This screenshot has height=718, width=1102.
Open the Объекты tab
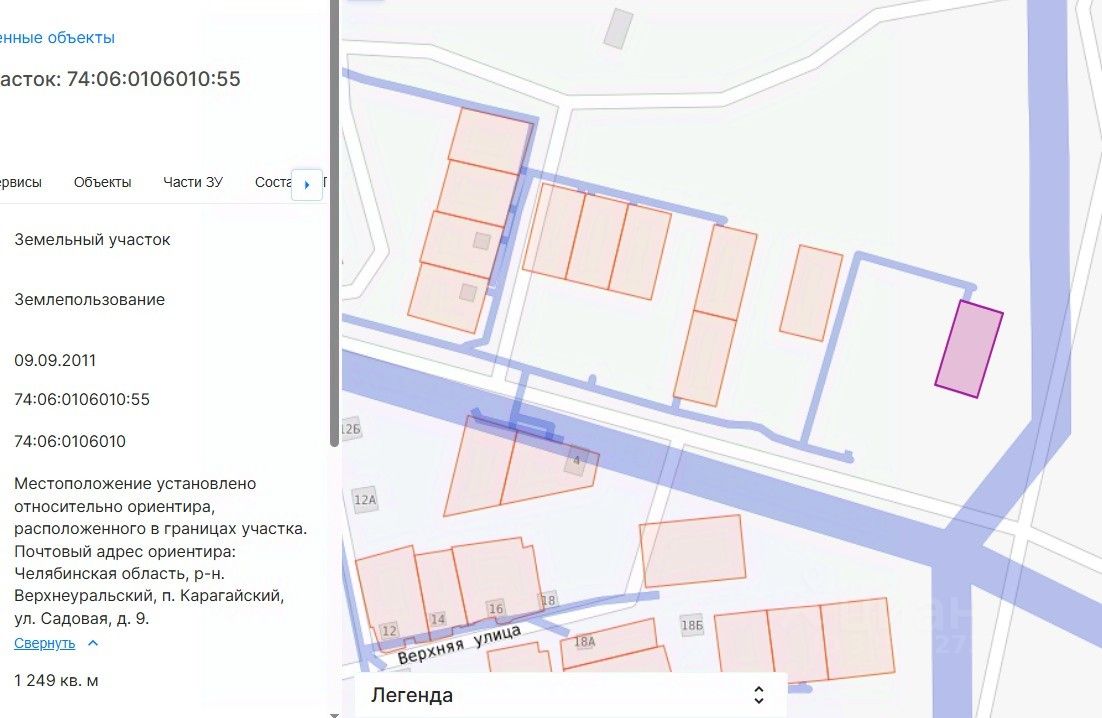pyautogui.click(x=102, y=182)
